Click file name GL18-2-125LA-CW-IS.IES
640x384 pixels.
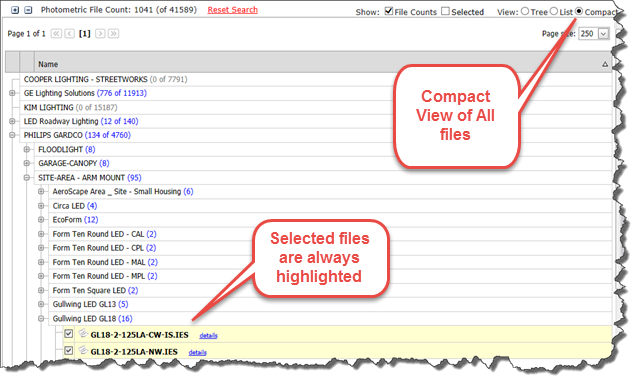coord(140,335)
